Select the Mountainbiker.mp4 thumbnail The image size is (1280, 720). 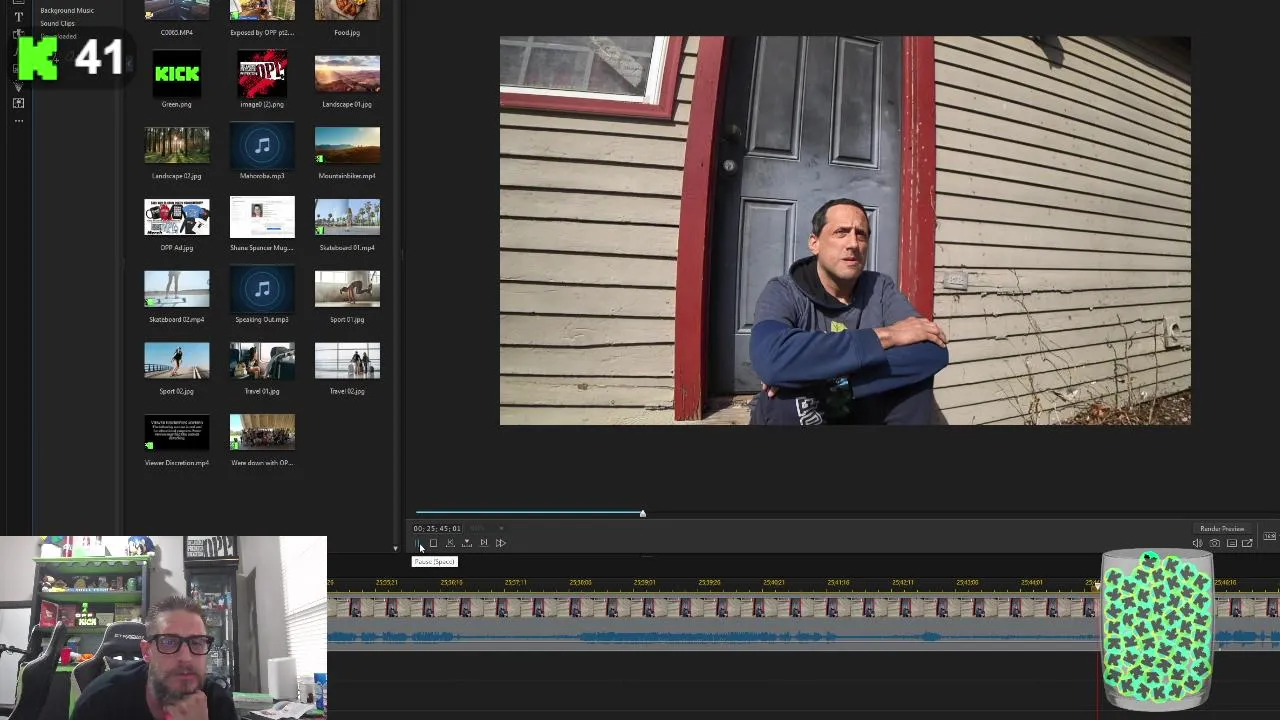click(347, 146)
